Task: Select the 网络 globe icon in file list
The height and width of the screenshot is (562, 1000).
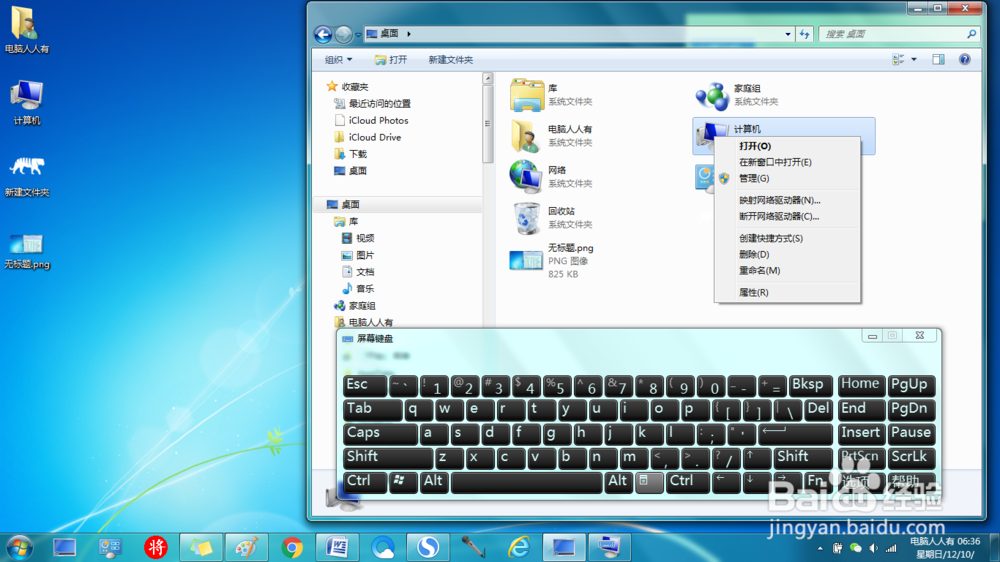Action: tap(526, 176)
